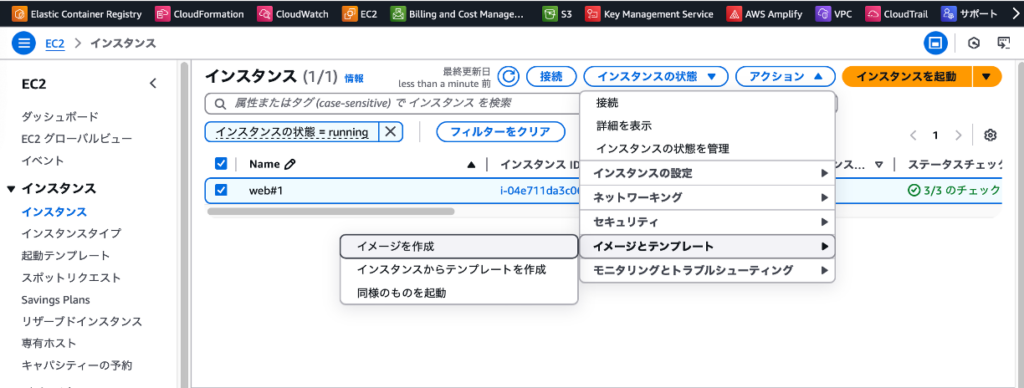Collapse the EC2 side navigation
This screenshot has width=1024, height=388.
[153, 84]
